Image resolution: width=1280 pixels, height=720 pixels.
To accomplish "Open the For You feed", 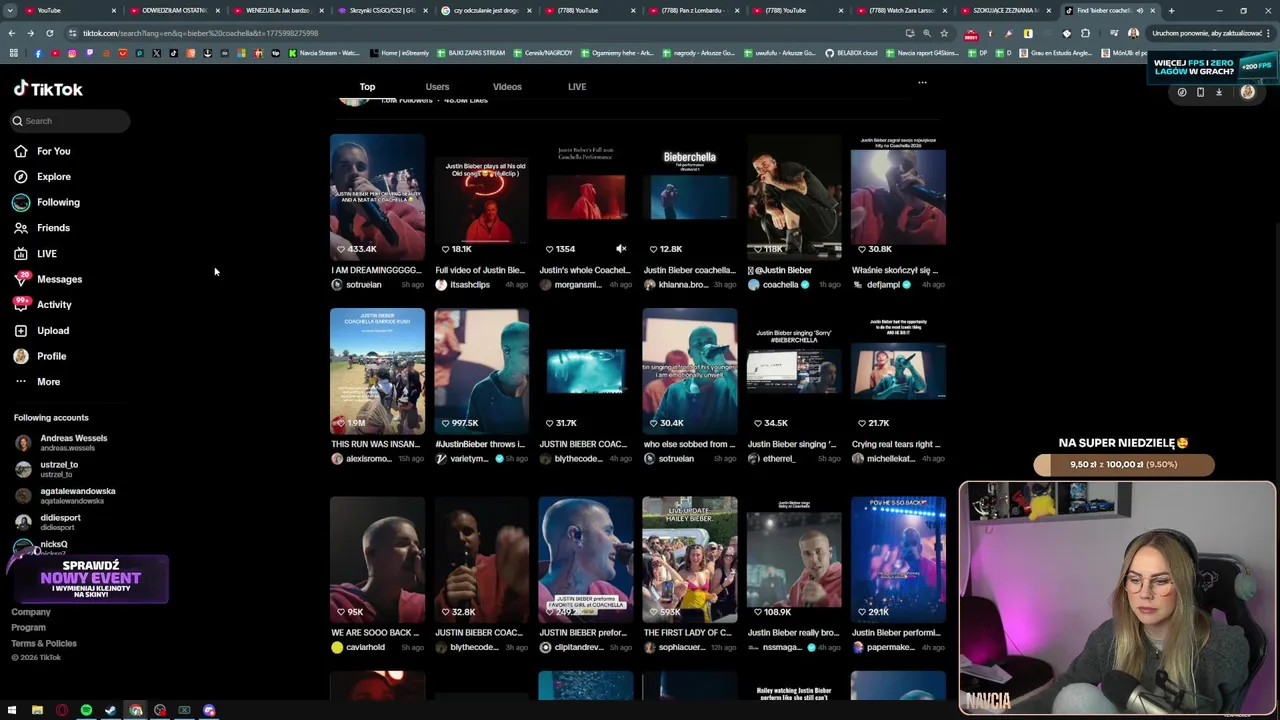I will tap(42, 151).
